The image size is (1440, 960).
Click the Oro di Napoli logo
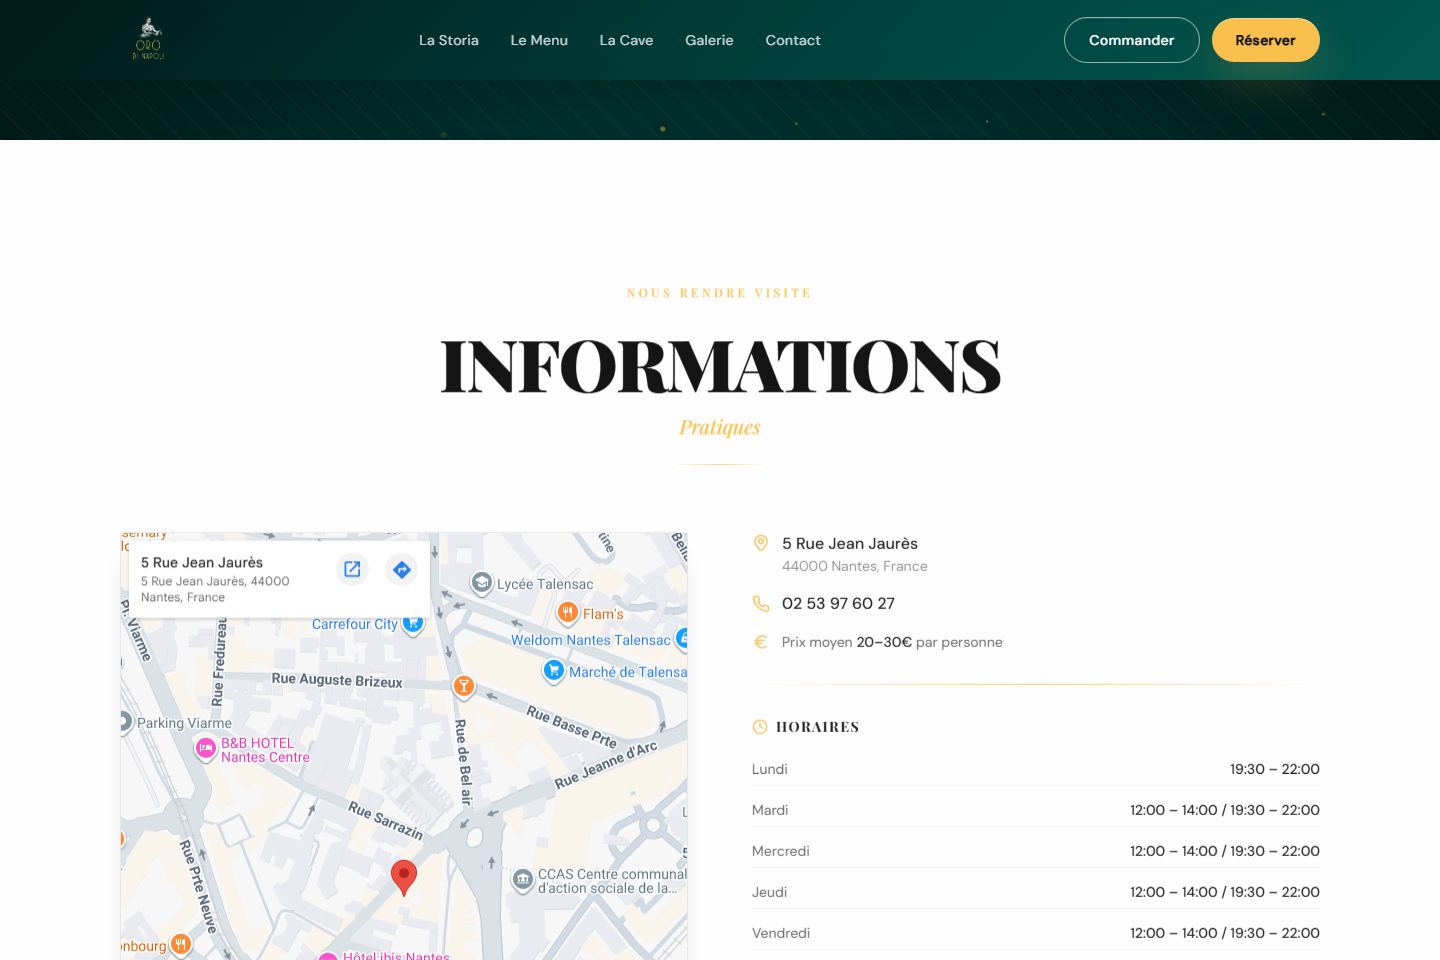(148, 40)
